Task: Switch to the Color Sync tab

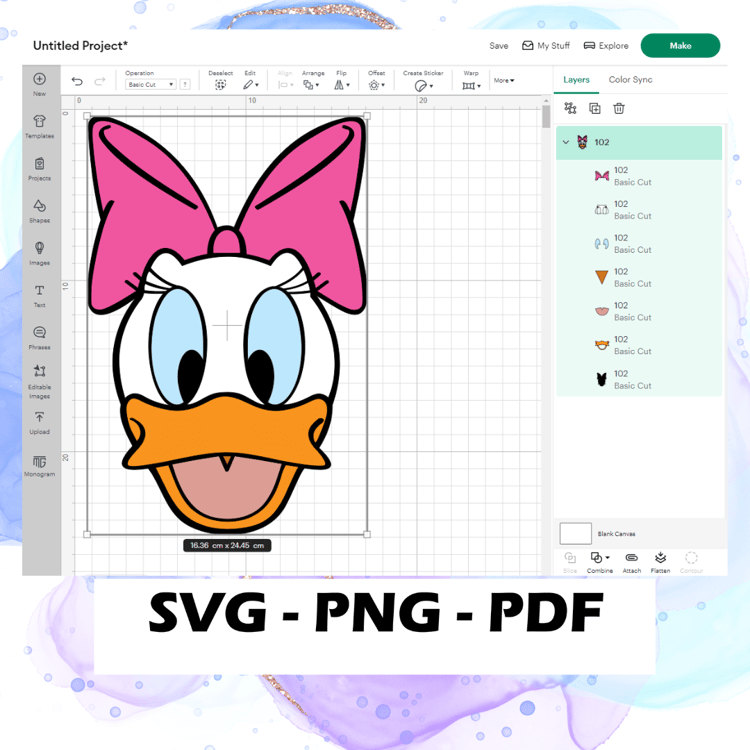Action: coord(630,79)
